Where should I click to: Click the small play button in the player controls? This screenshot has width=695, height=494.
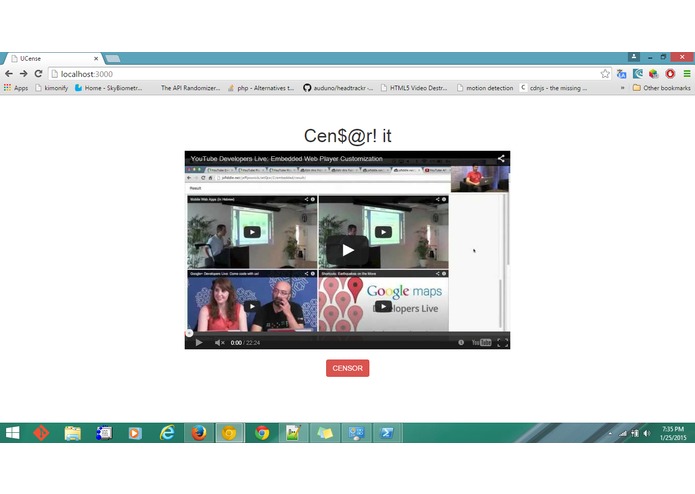(x=199, y=342)
